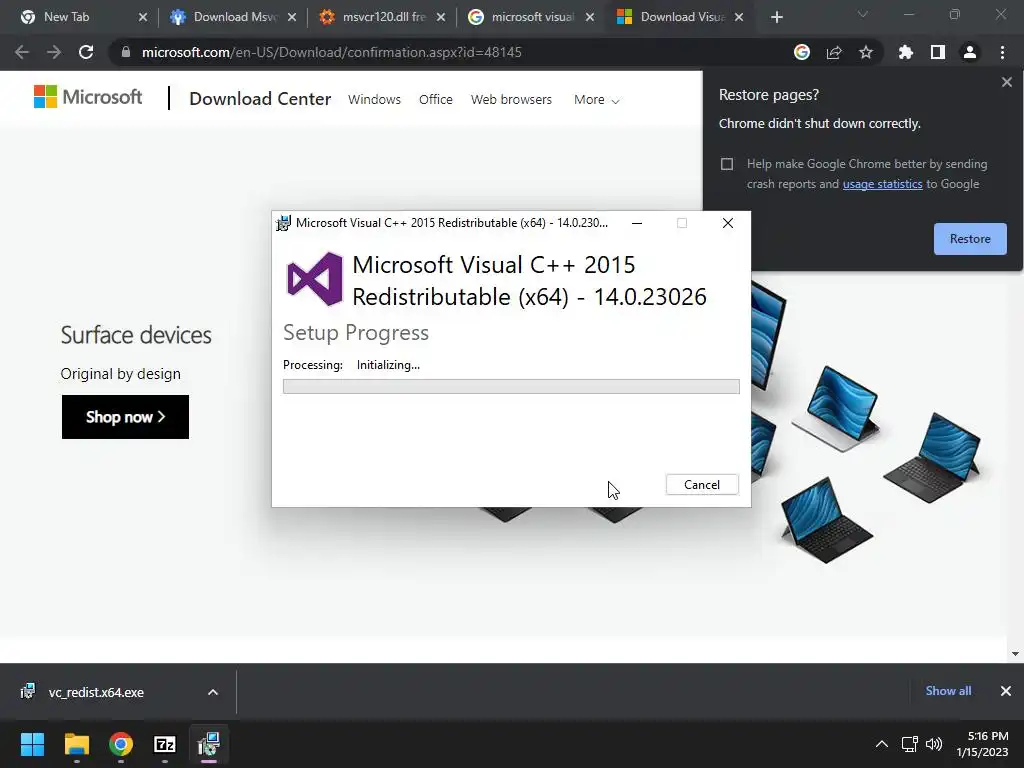Click the installer taskbar icon
1024x768 pixels.
[x=209, y=744]
